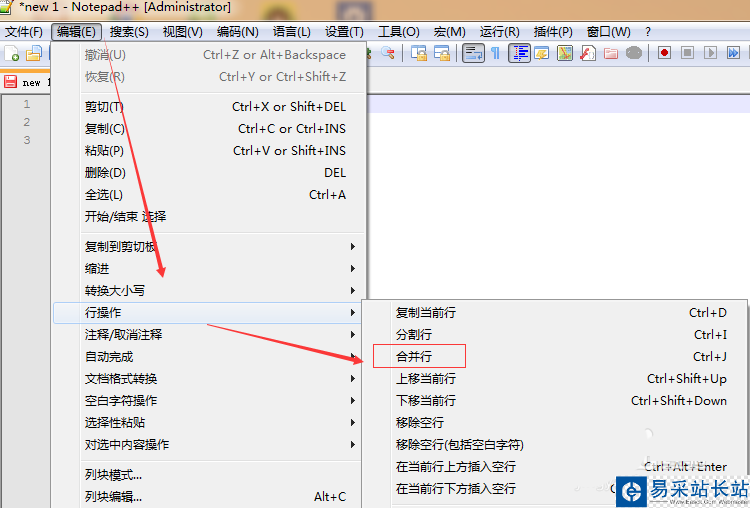Click the grey Monitoring icon
Image resolution: width=750 pixels, height=508 pixels.
(x=634, y=53)
